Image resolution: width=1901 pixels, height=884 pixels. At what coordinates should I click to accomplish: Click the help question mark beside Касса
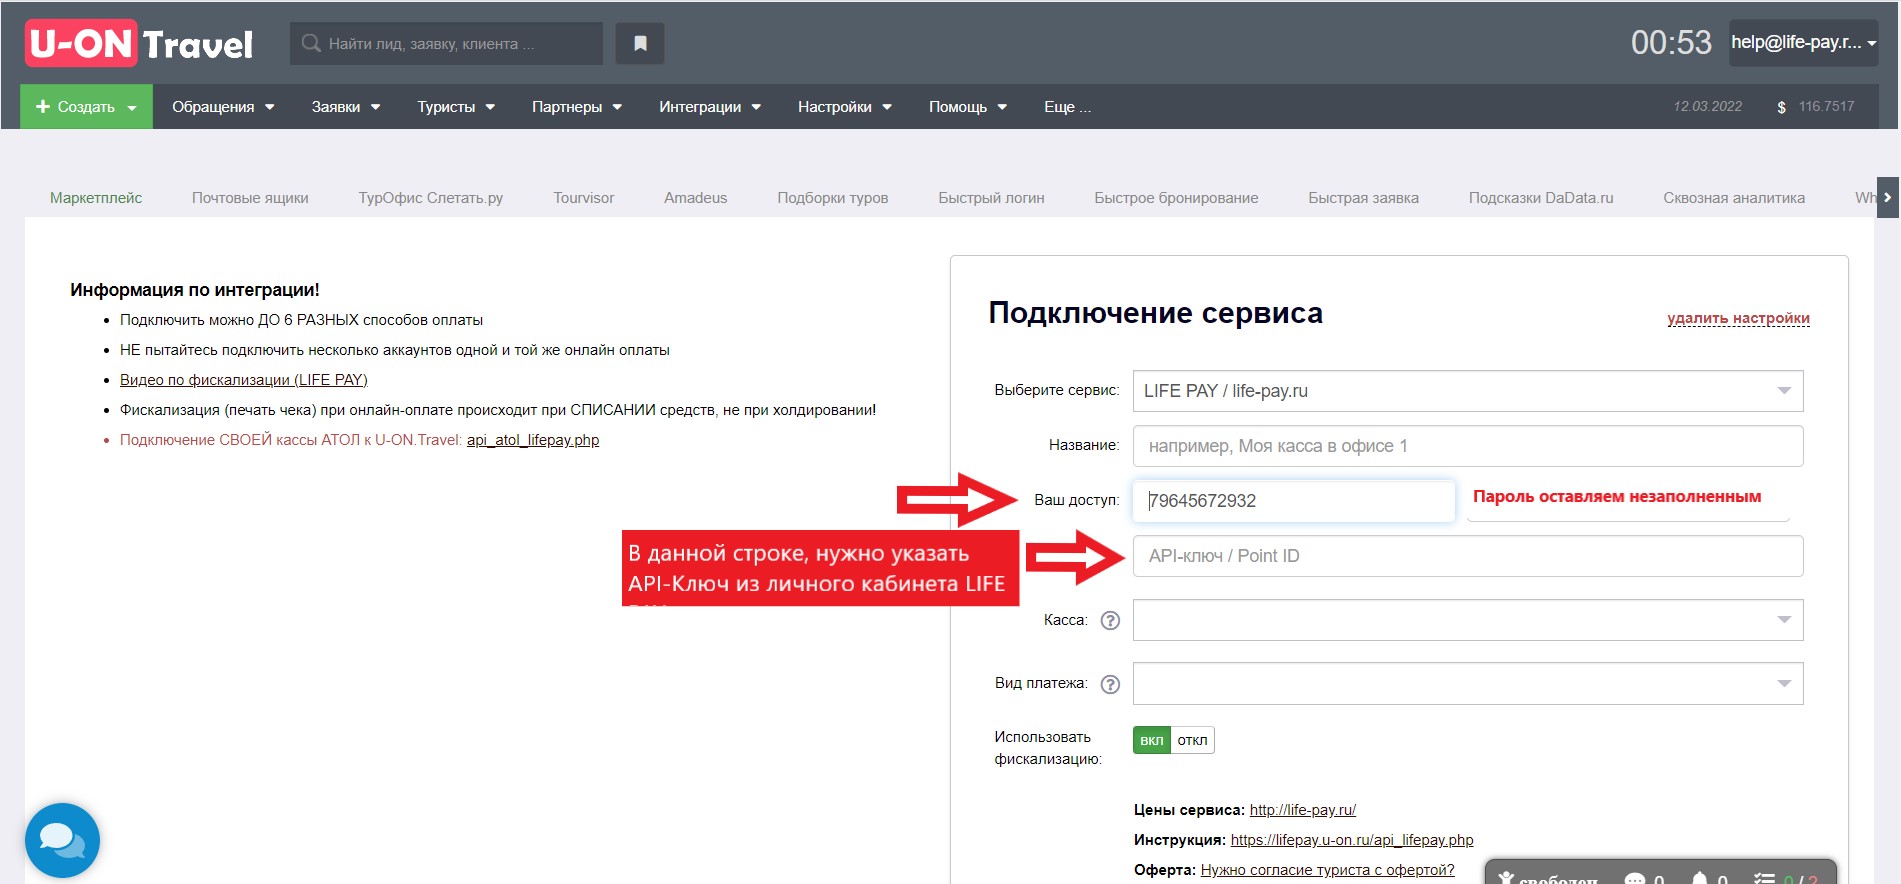pos(1110,620)
